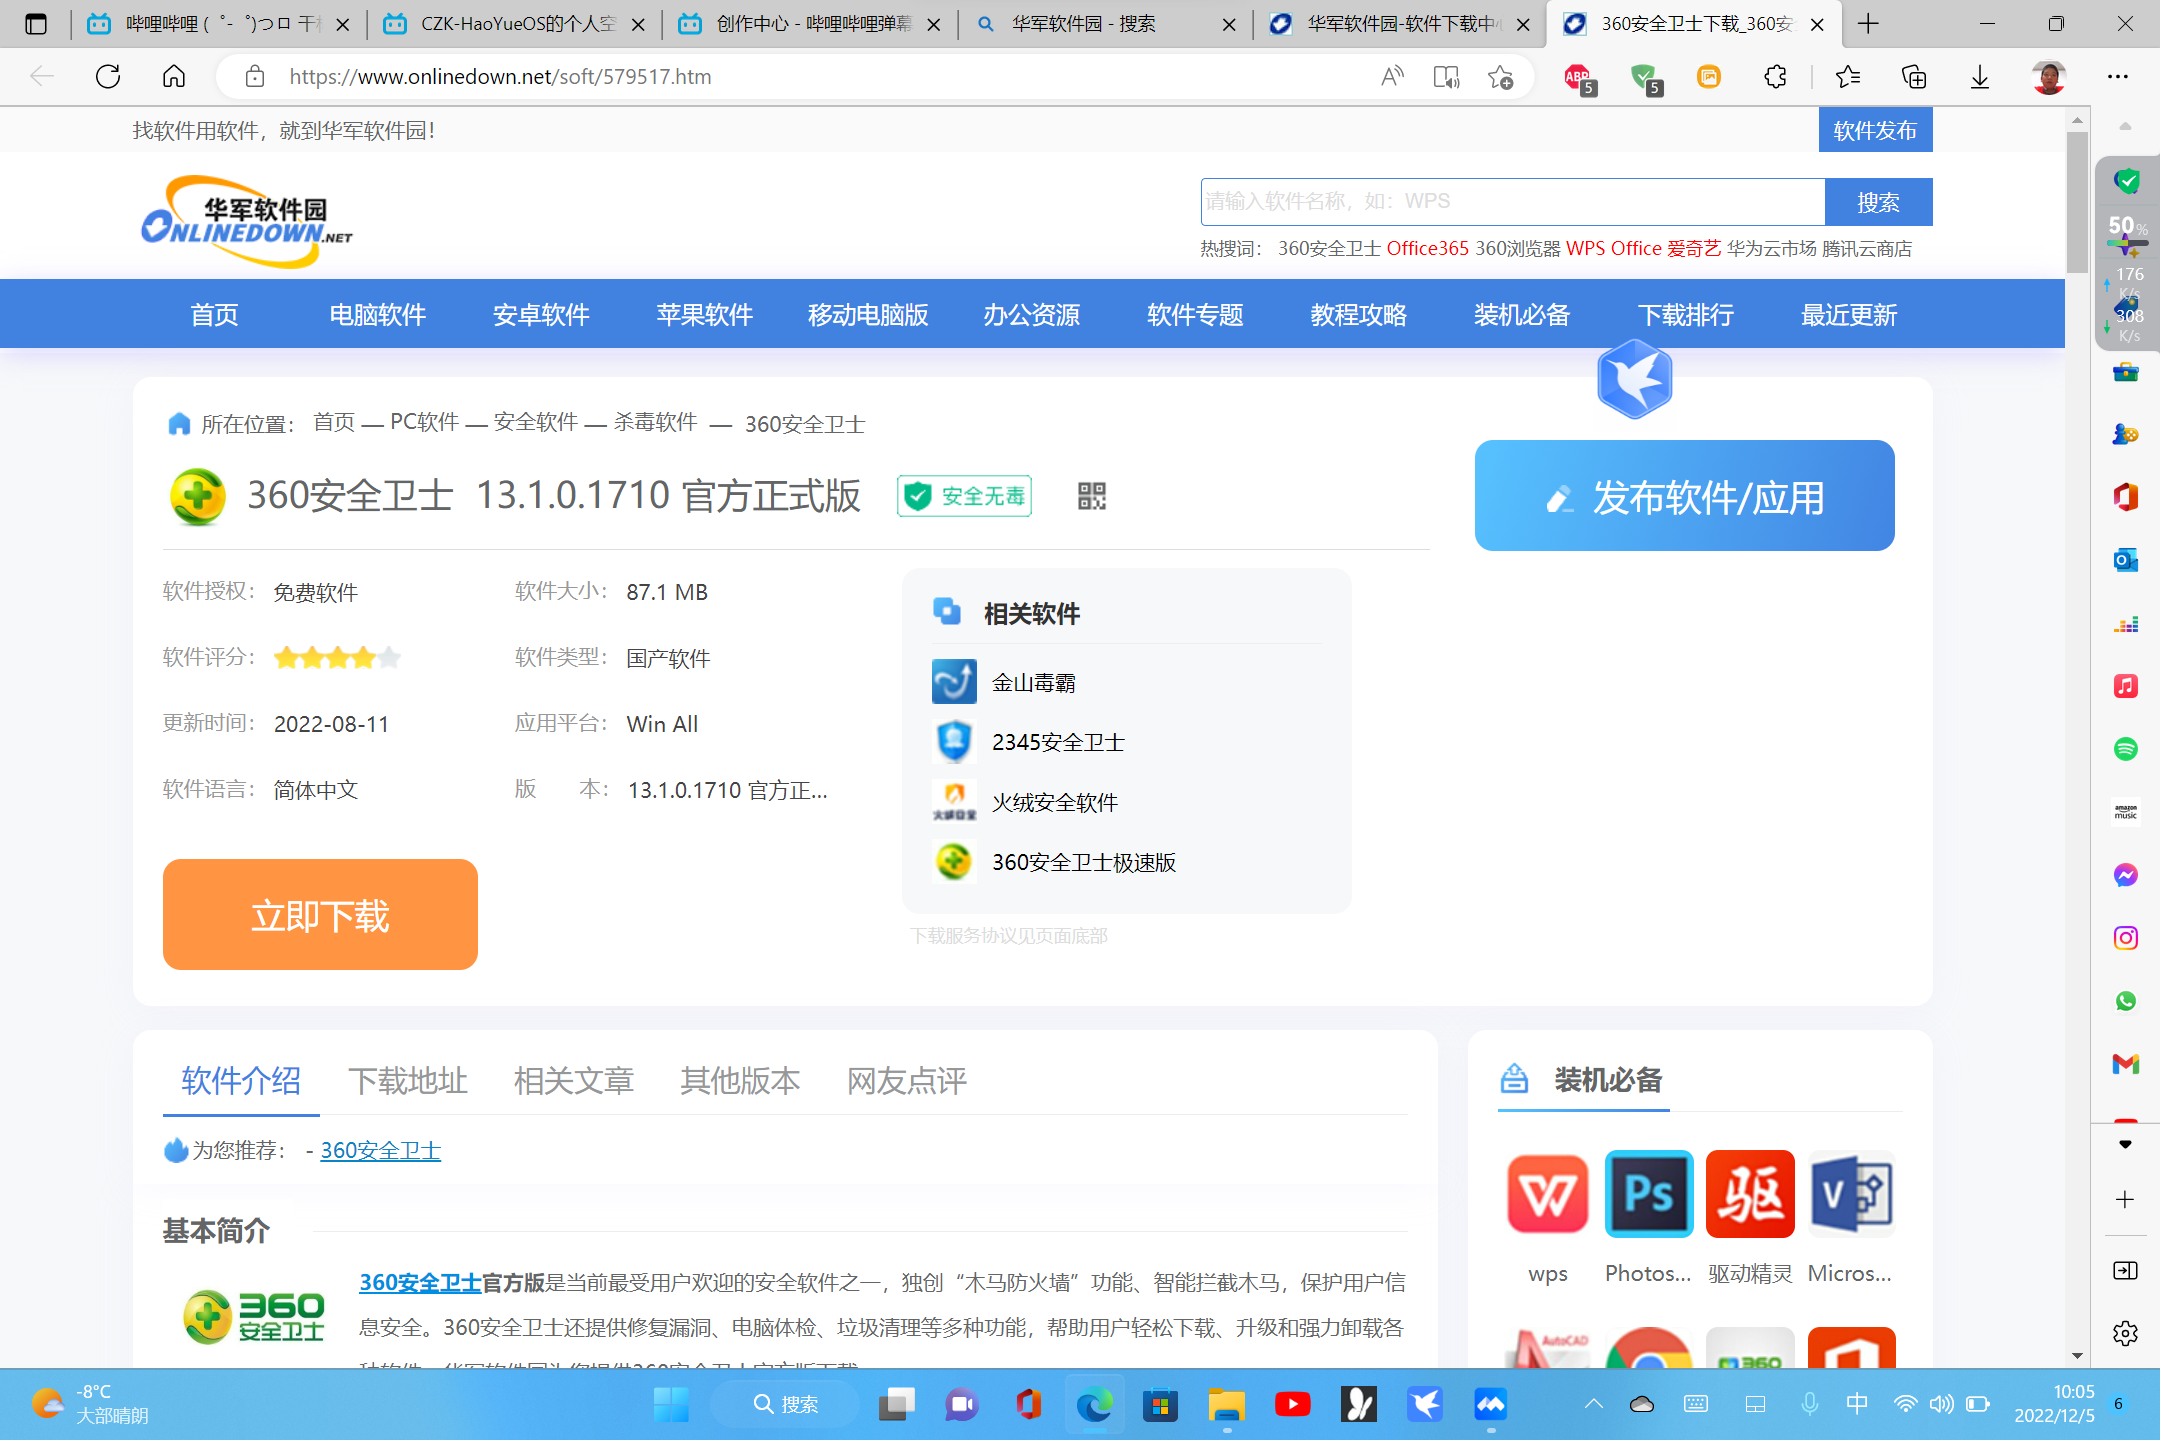Click the recommended 360安全卫士 link
Screen dimensions: 2160x1440
click(x=381, y=1151)
